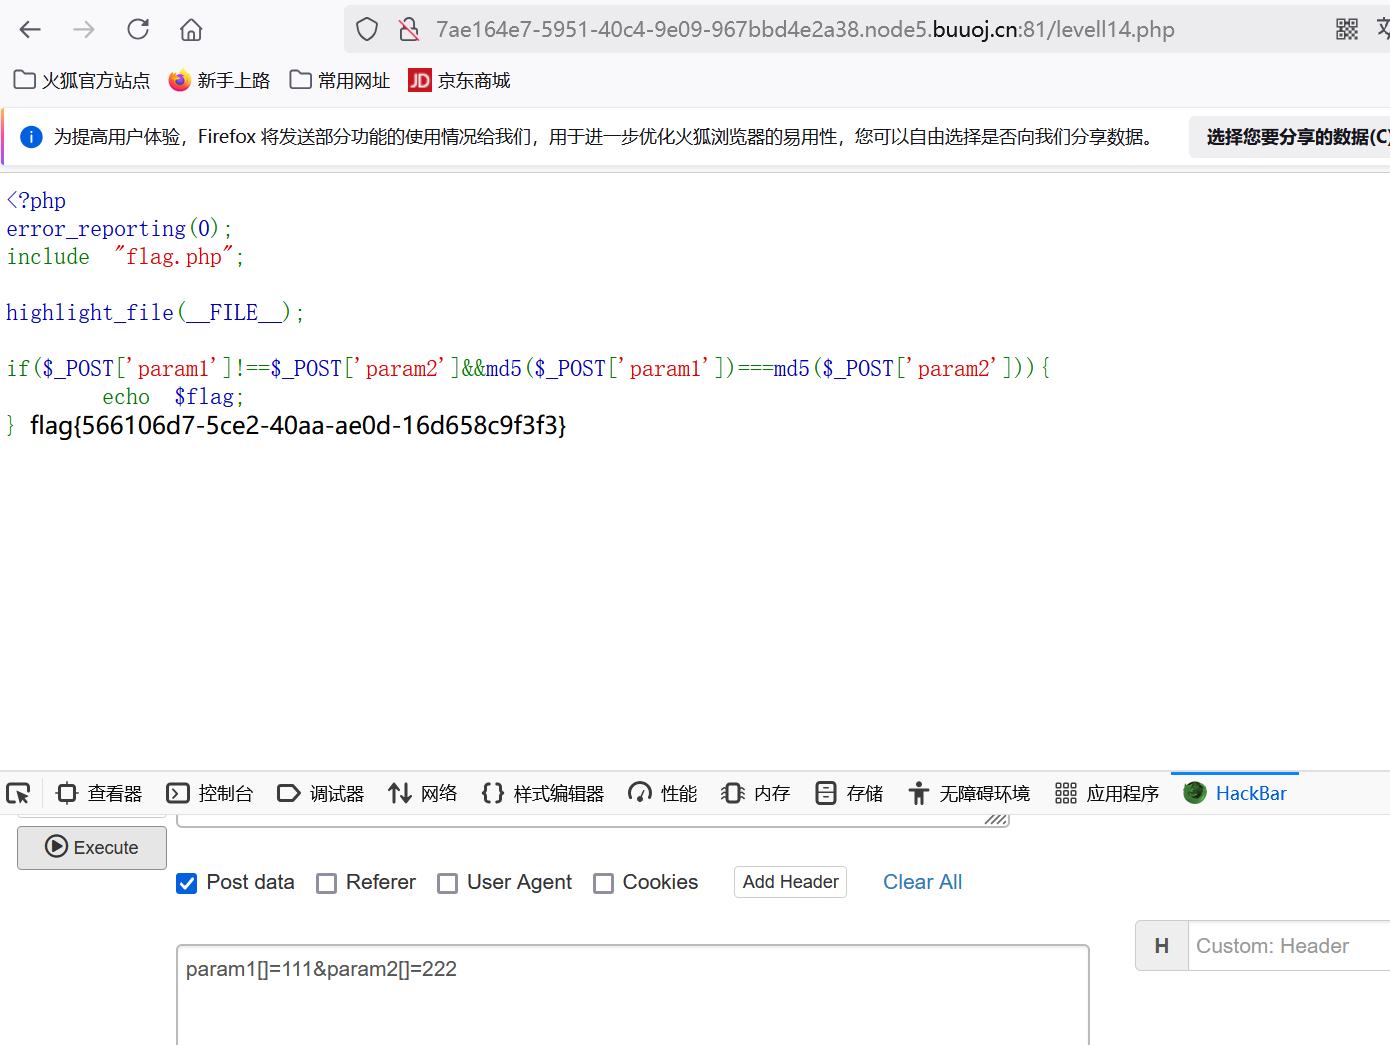Enable the Referer checkbox
The width and height of the screenshot is (1390, 1045).
[x=326, y=883]
